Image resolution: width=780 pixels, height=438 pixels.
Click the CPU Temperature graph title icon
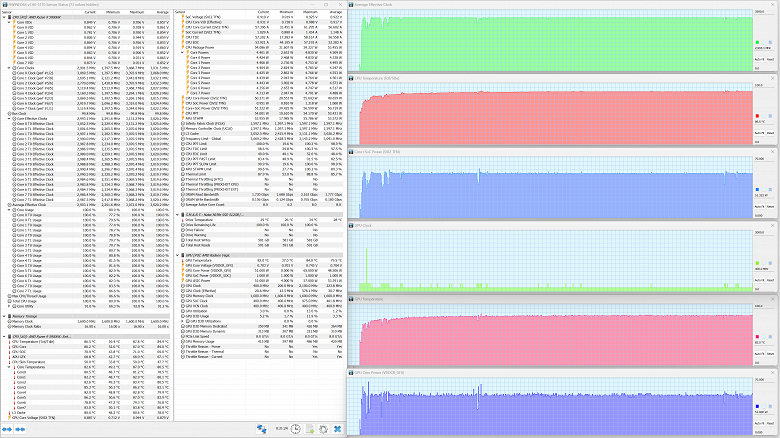pyautogui.click(x=351, y=78)
